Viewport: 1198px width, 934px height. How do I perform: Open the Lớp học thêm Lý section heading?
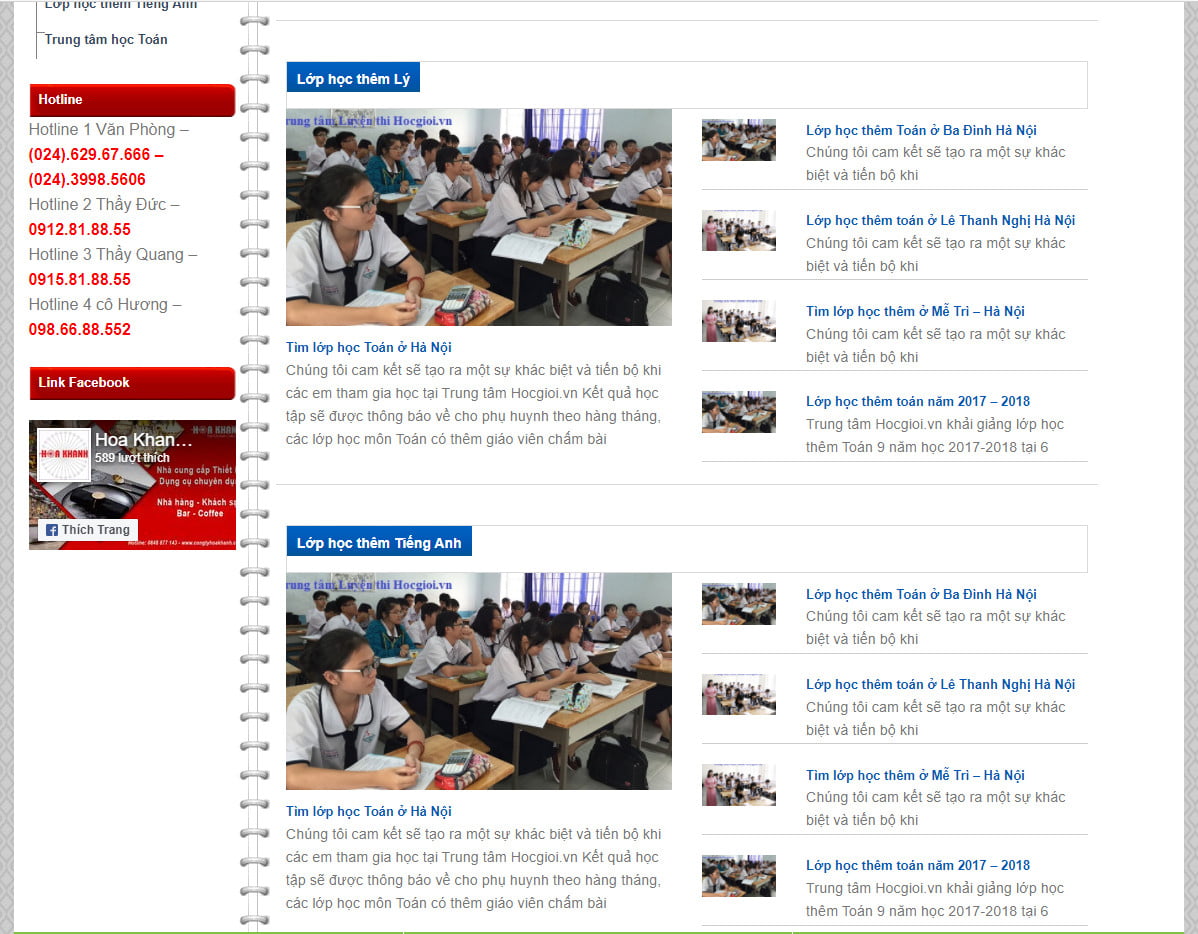point(353,79)
